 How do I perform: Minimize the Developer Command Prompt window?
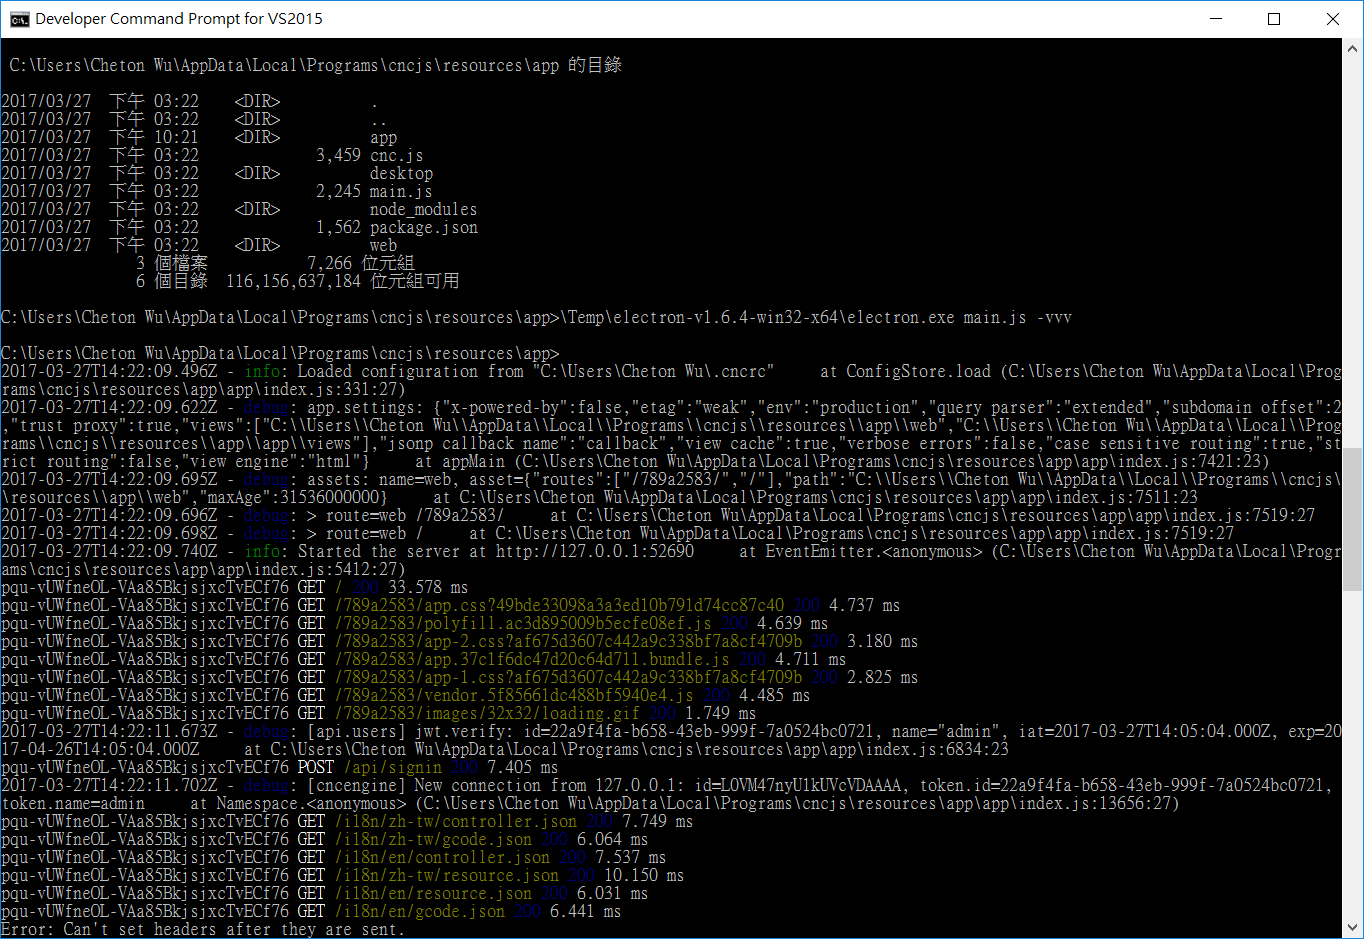[x=1216, y=19]
